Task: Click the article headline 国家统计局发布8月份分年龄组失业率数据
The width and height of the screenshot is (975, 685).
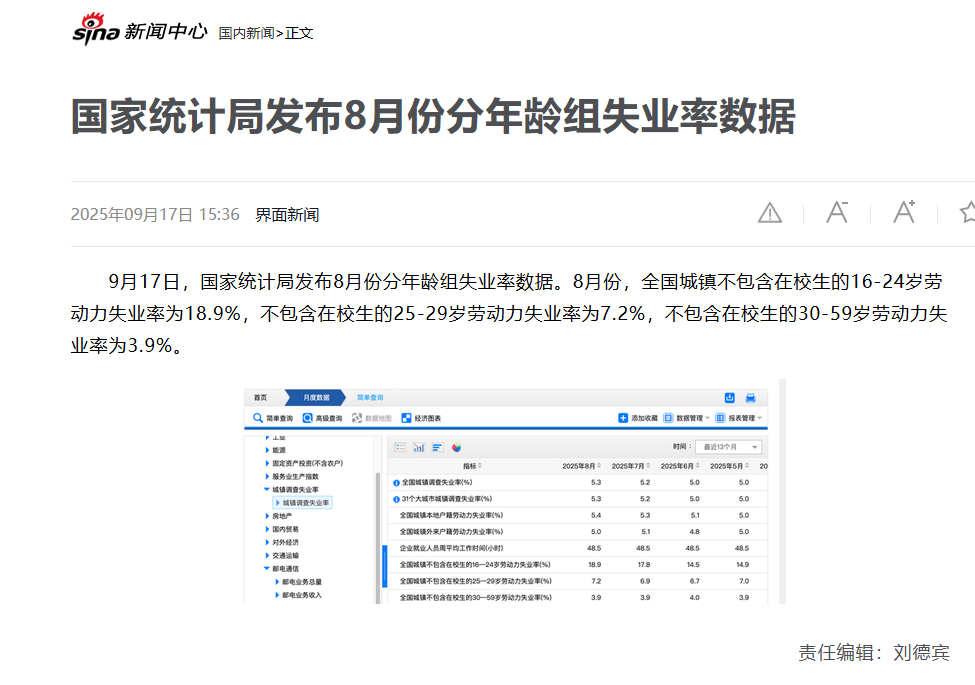Action: (x=433, y=117)
